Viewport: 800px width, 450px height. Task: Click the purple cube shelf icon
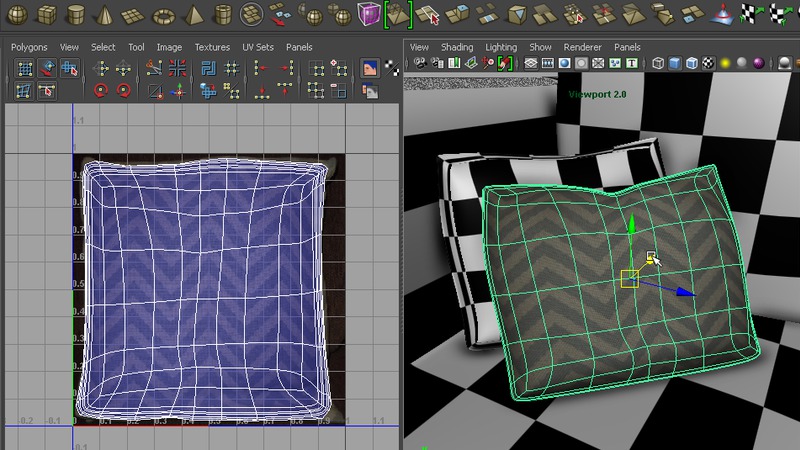click(x=369, y=15)
